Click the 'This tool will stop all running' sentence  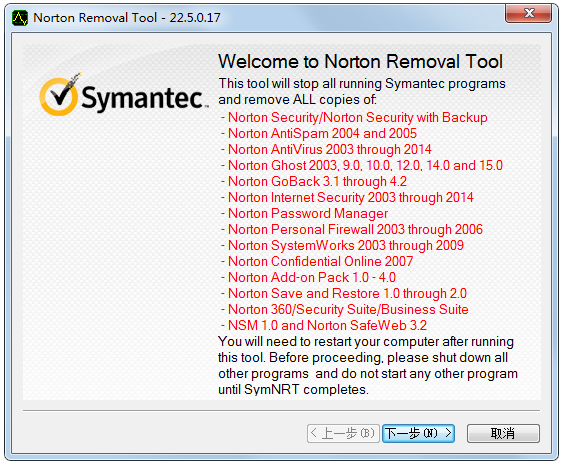click(362, 91)
